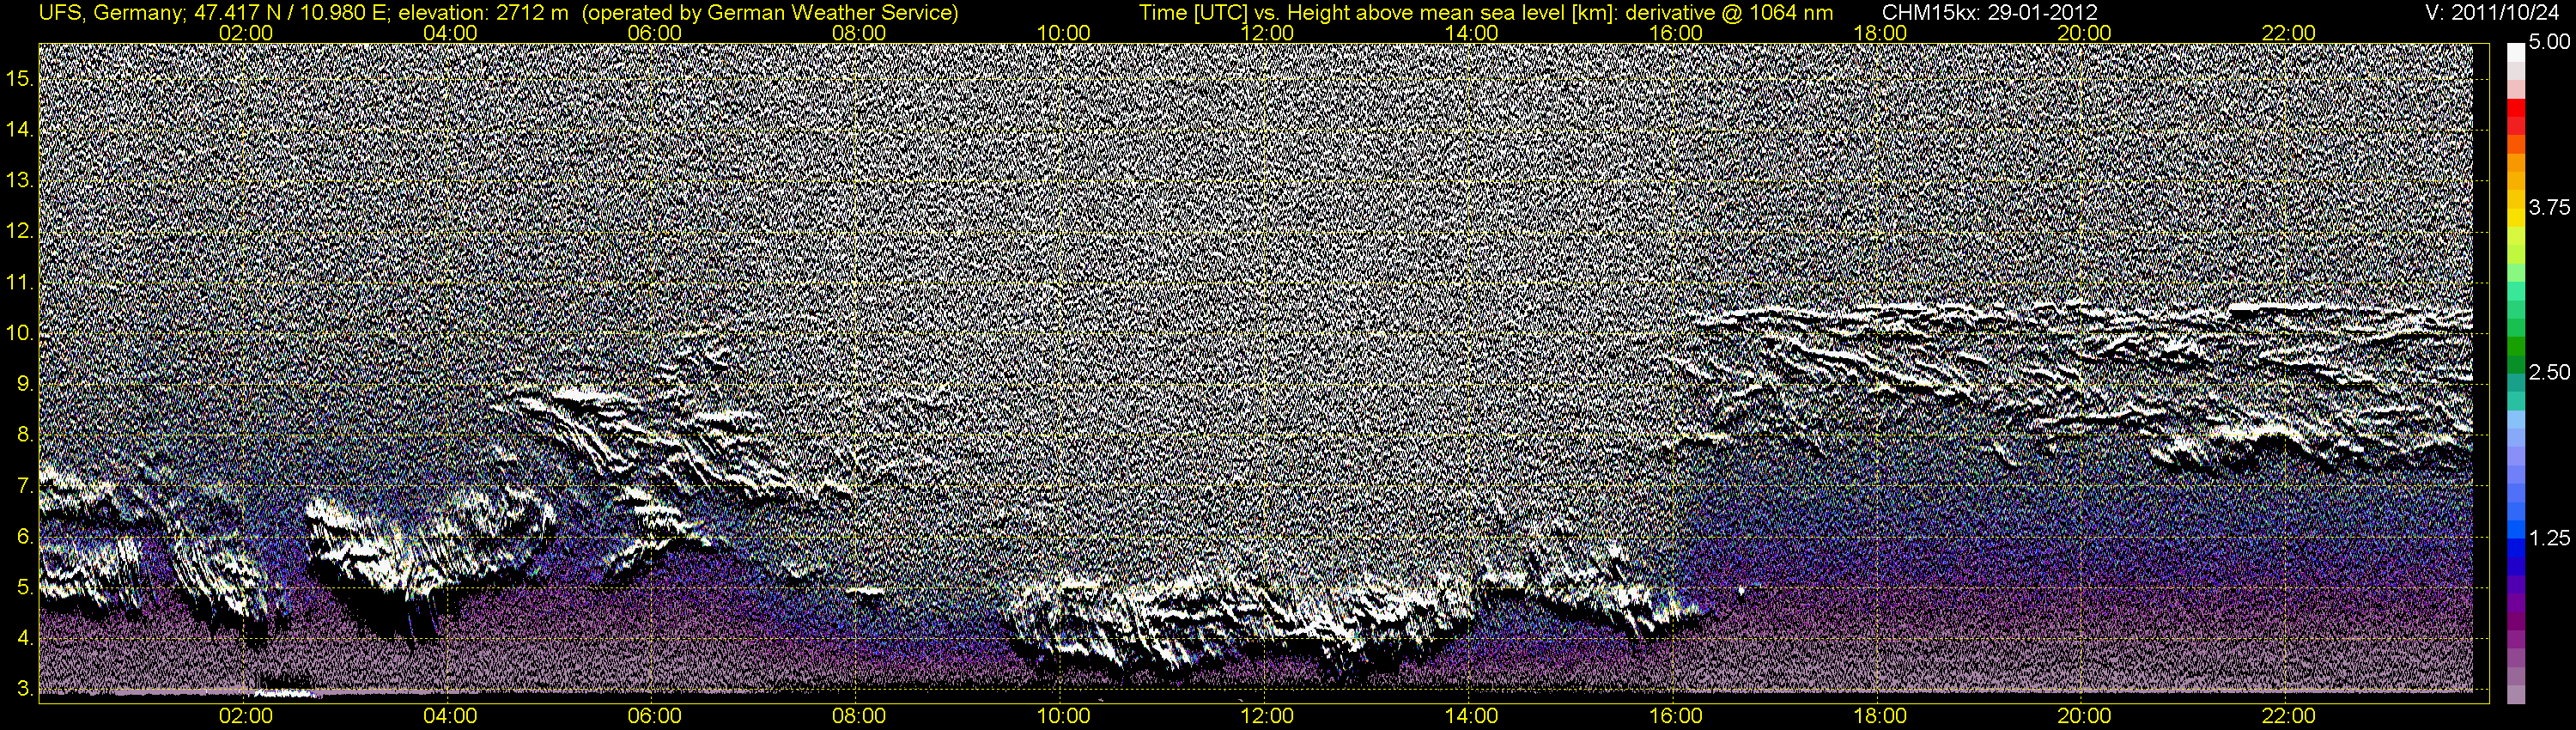This screenshot has width=2576, height=730.
Task: Click the '7.' height axis label
Action: [x=24, y=486]
